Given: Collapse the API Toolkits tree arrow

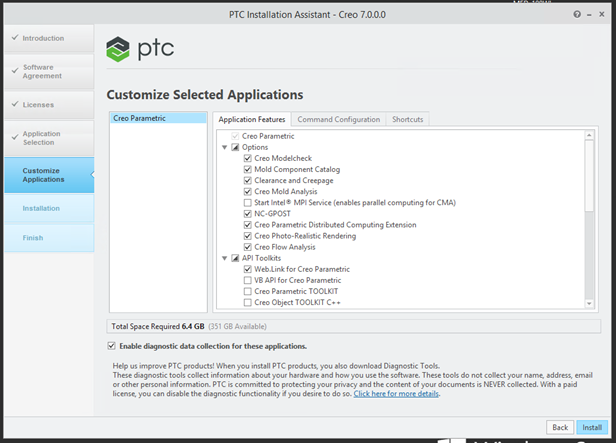Looking at the screenshot, I should pos(224,258).
